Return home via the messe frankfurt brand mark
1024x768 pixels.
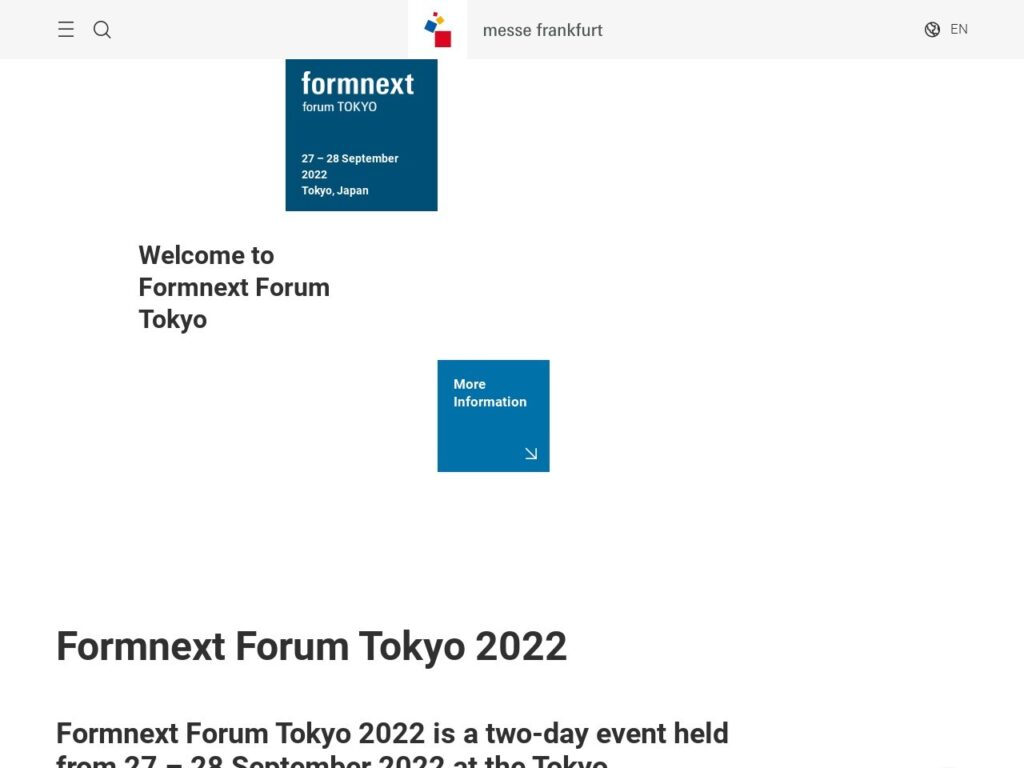point(436,29)
